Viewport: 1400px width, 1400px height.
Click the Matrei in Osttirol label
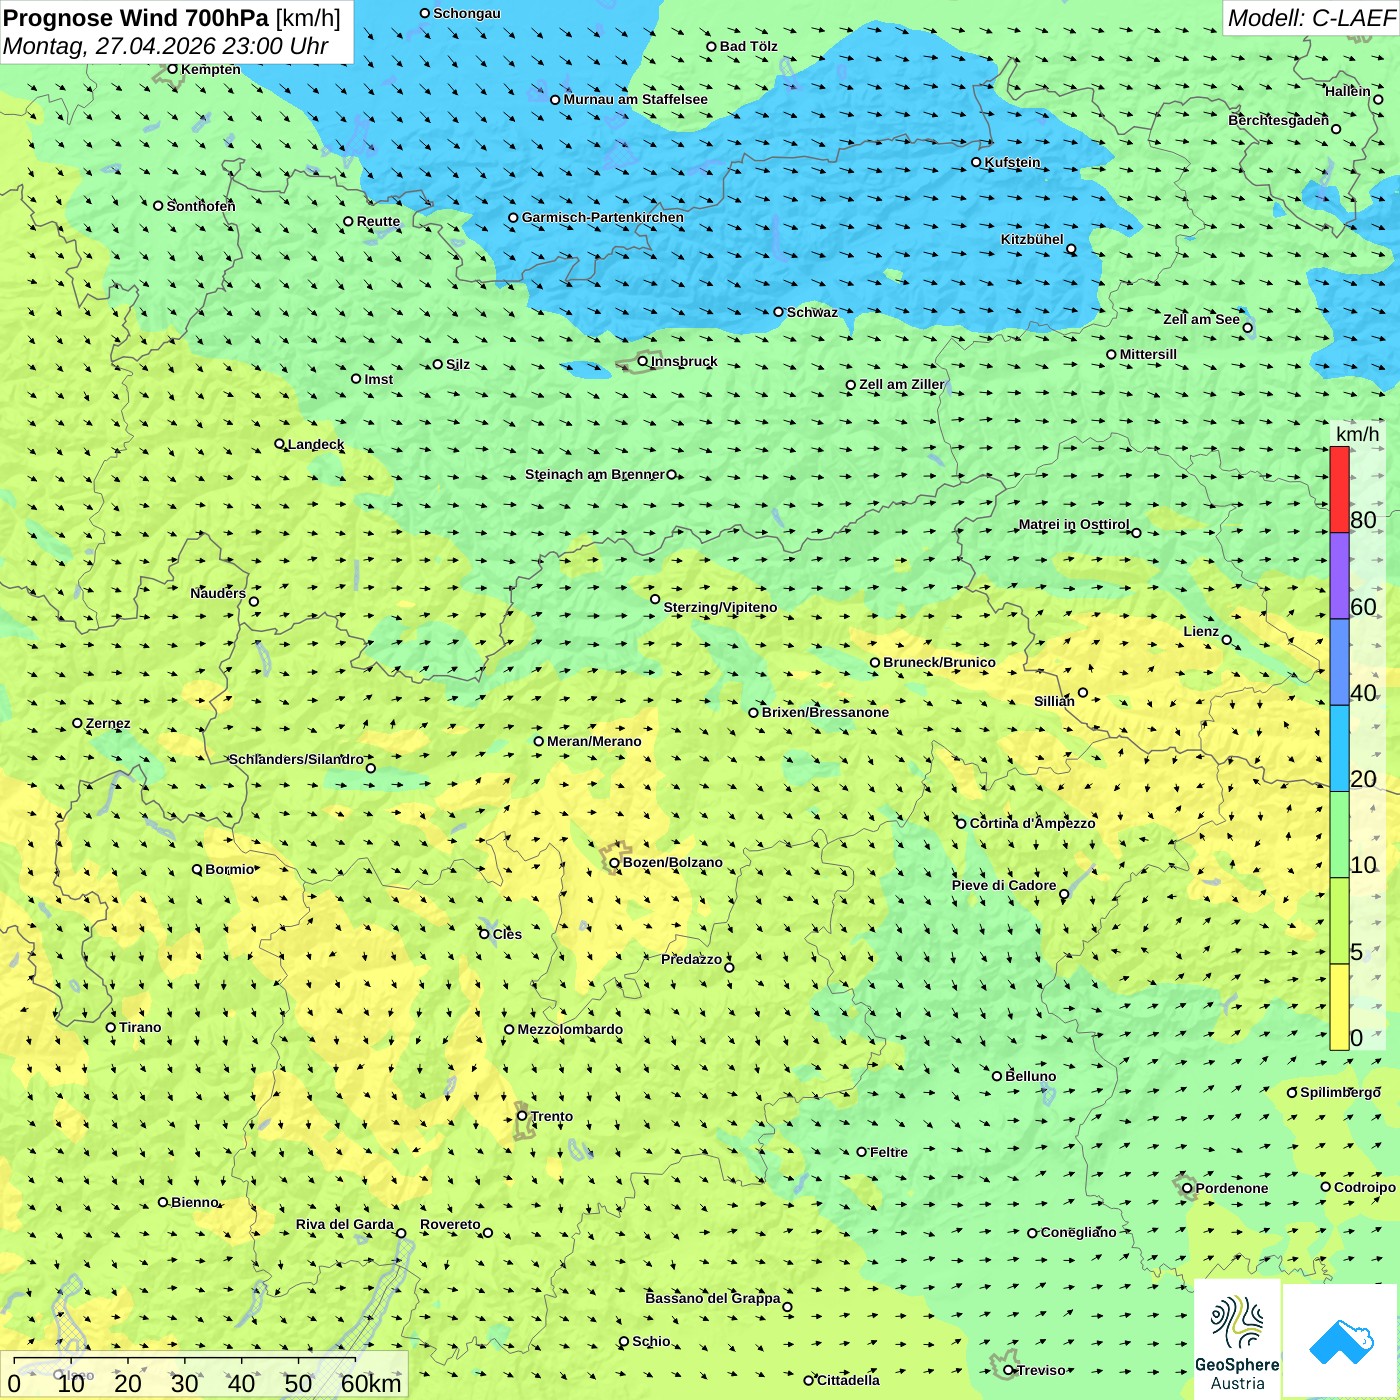coord(1073,524)
